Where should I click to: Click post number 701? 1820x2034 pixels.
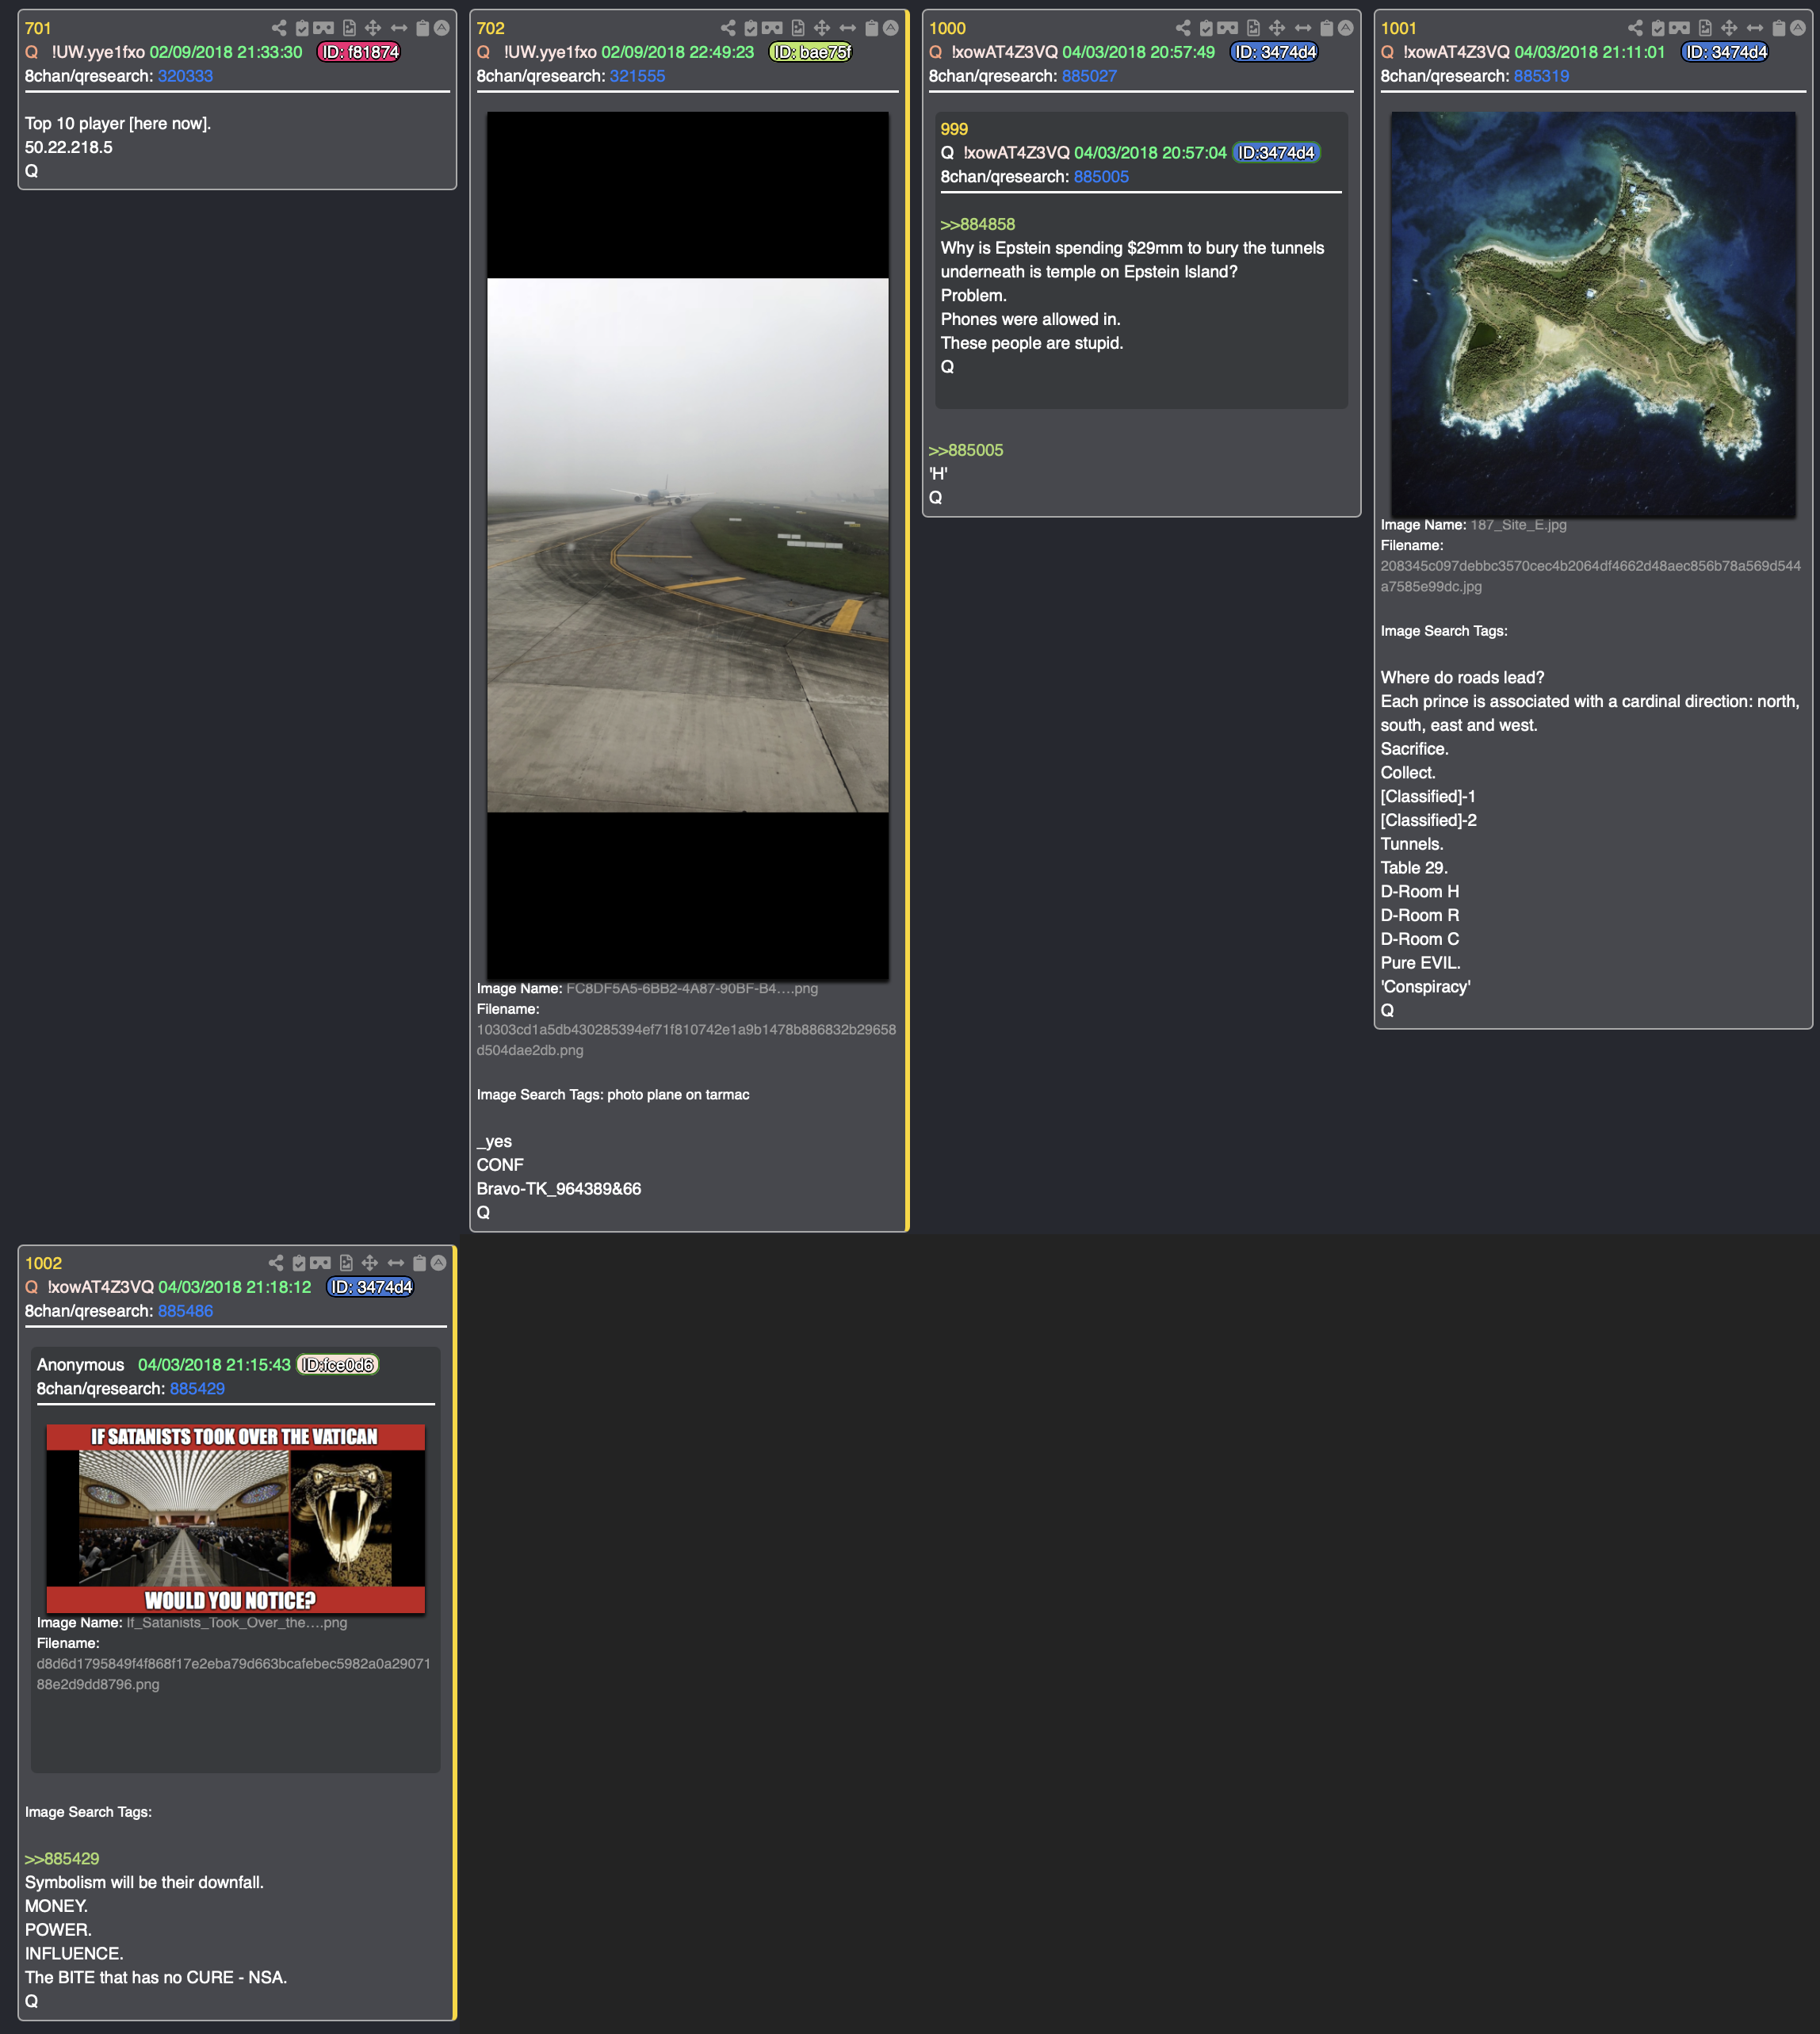[x=38, y=28]
